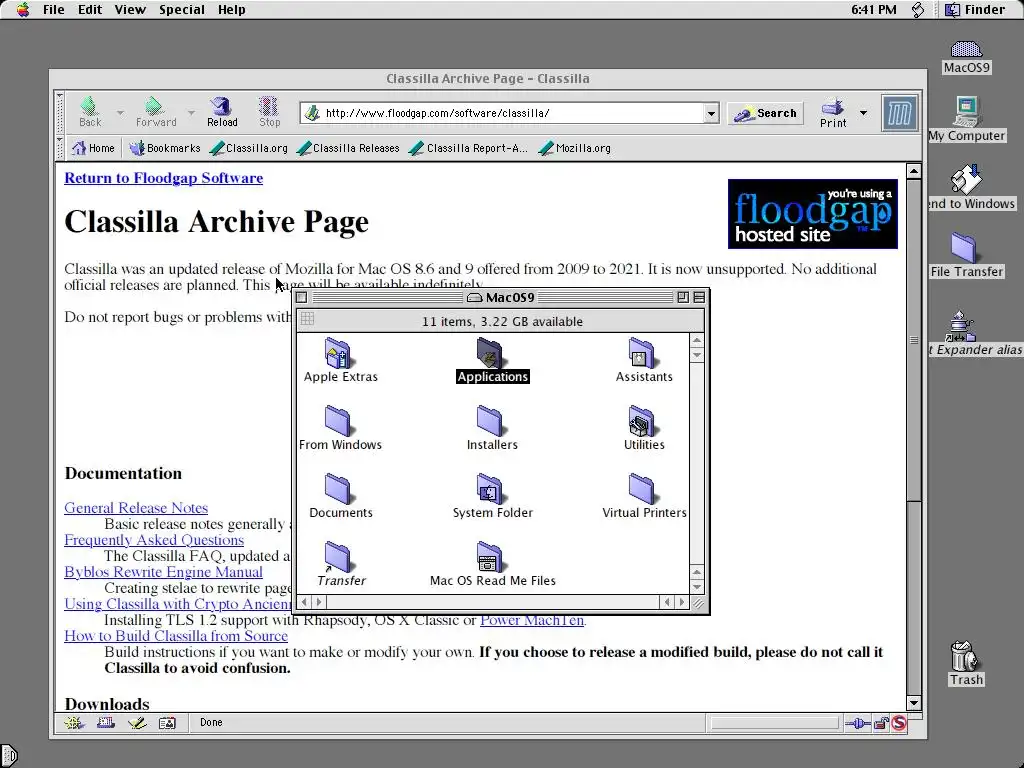Click the Composer component status bar icon
This screenshot has width=1024, height=768.
(137, 723)
